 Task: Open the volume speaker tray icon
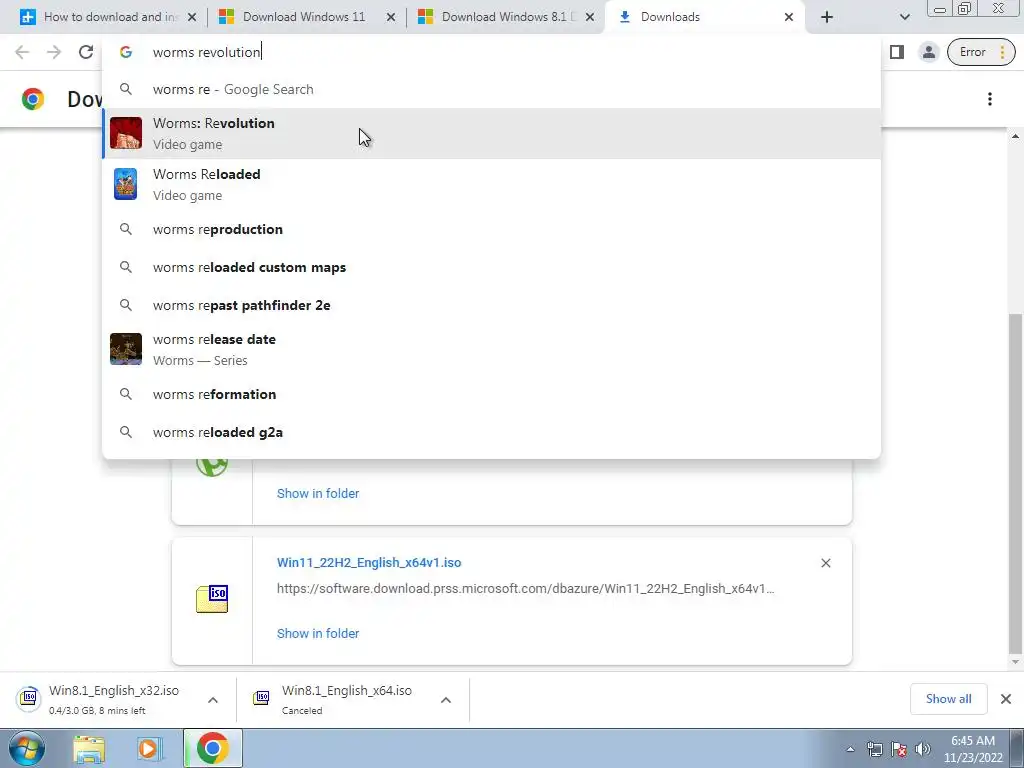click(x=922, y=749)
